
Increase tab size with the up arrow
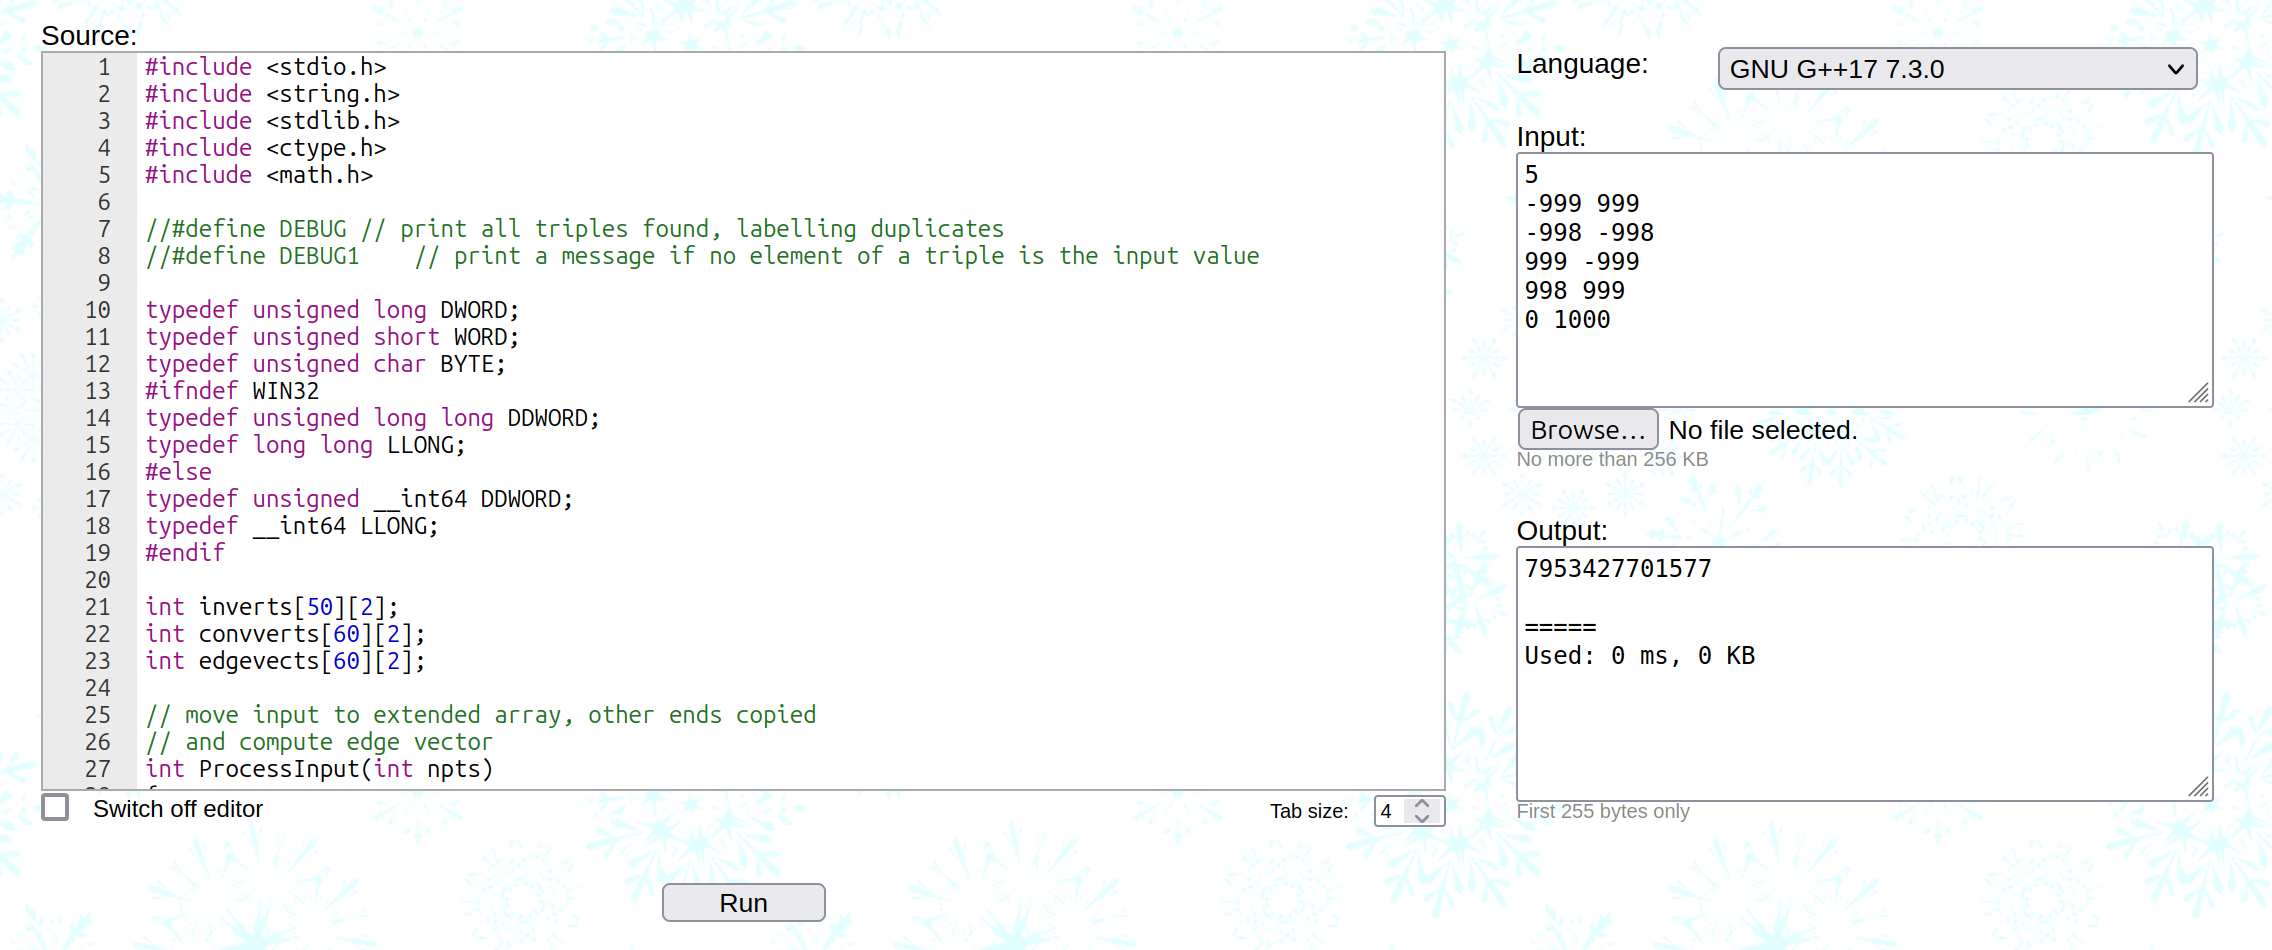point(1422,803)
